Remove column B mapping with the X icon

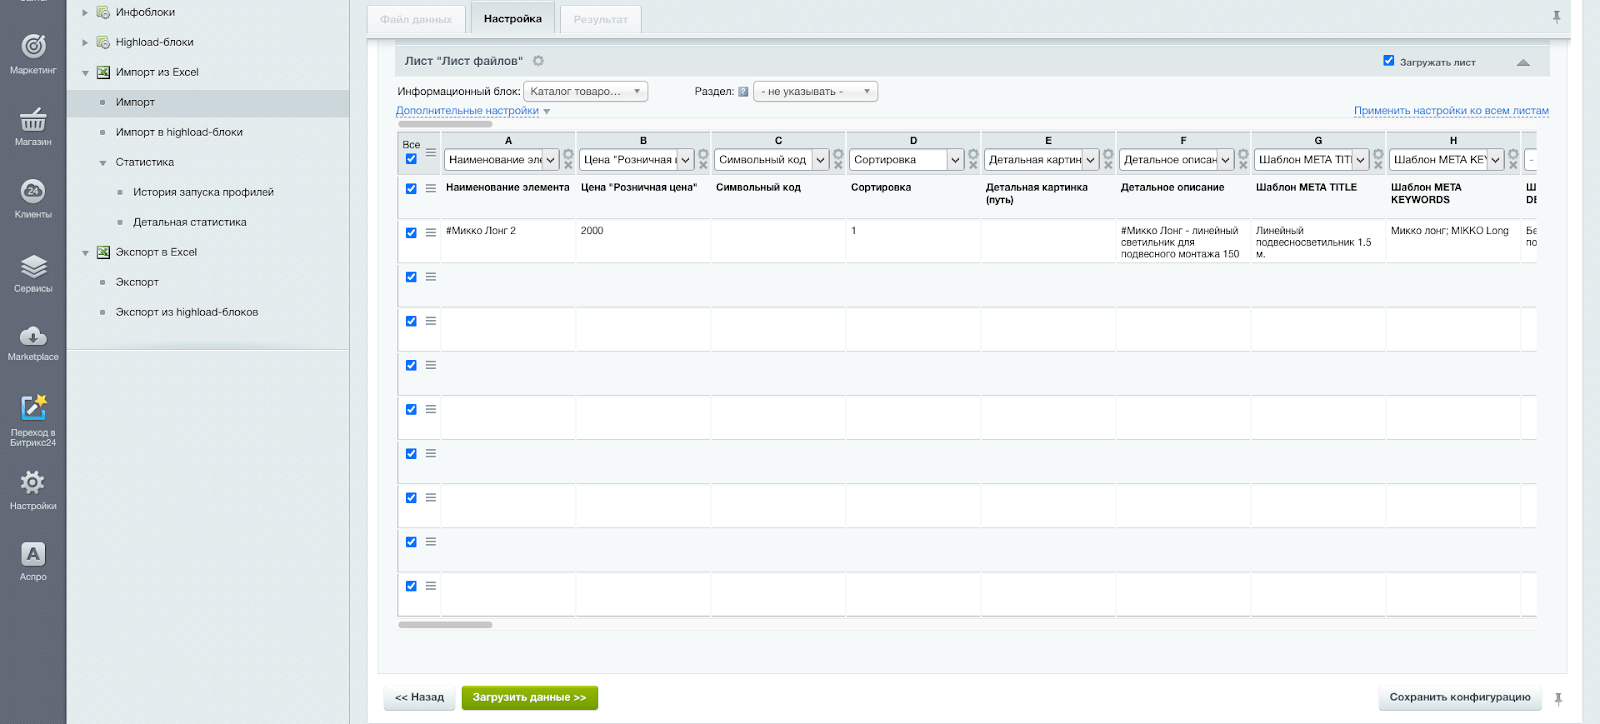(x=703, y=166)
